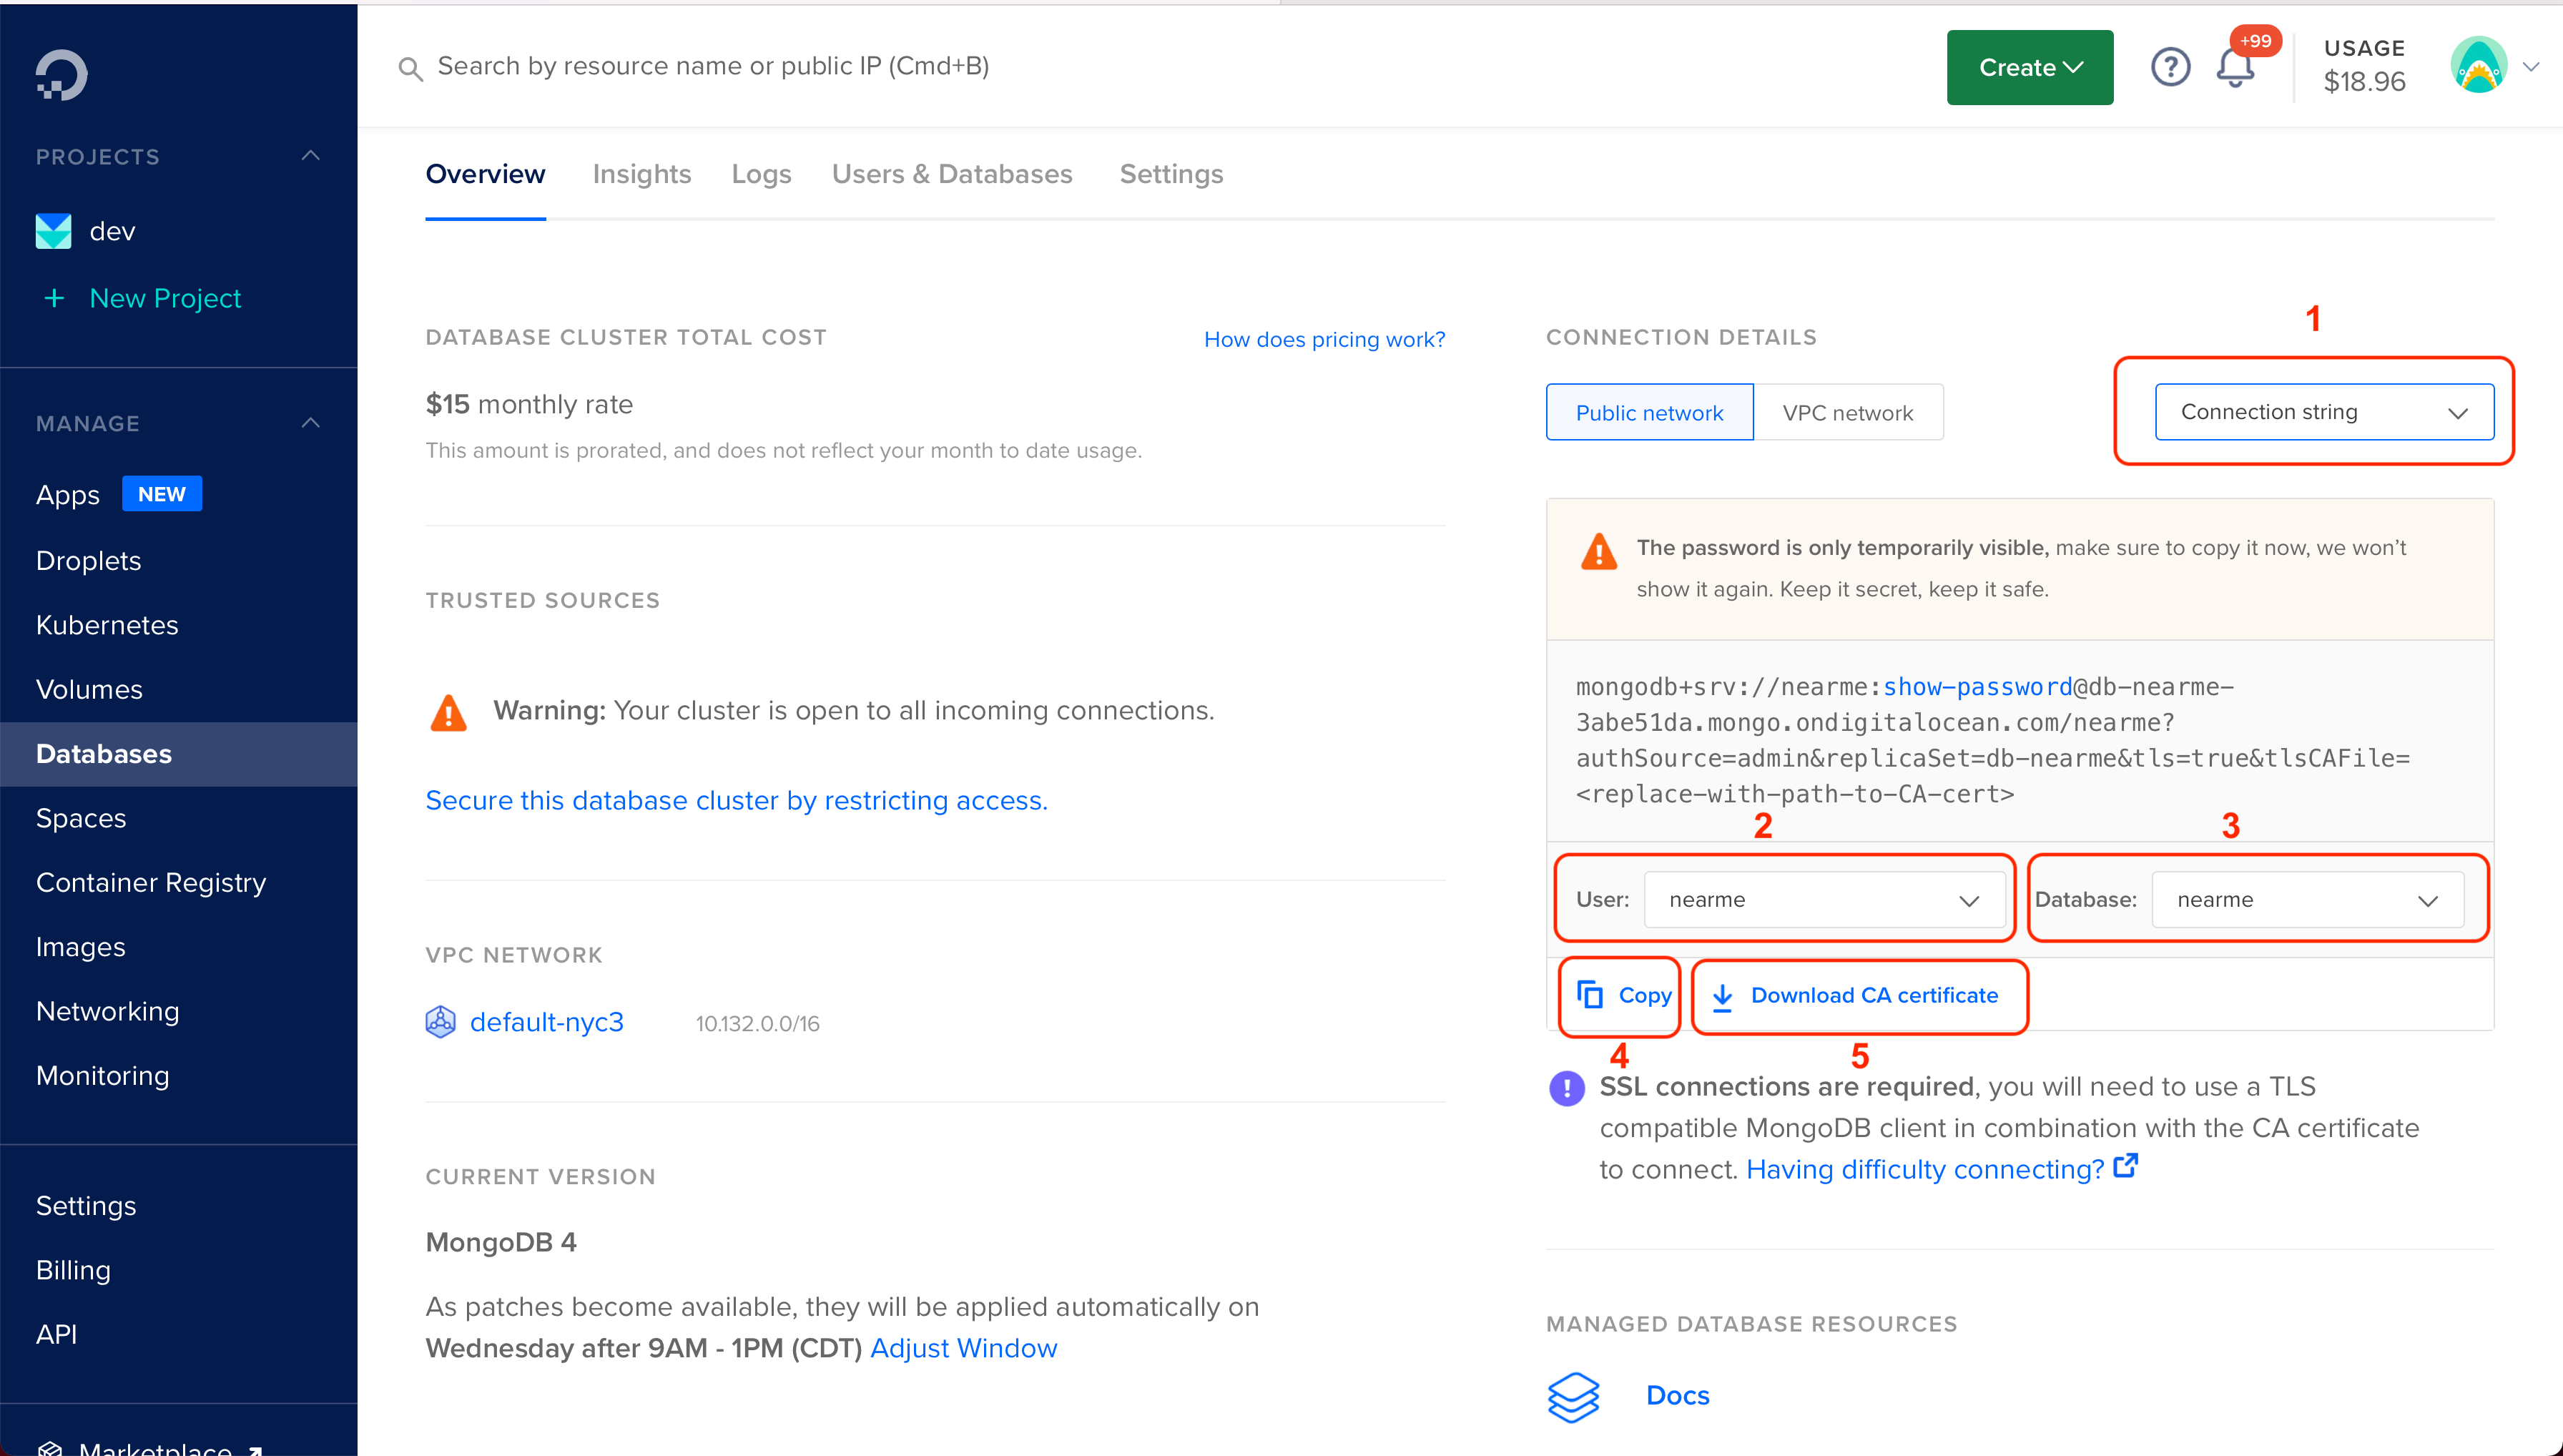Expand the account menu chevron
Viewport: 2563px width, 1456px height.
[2531, 67]
